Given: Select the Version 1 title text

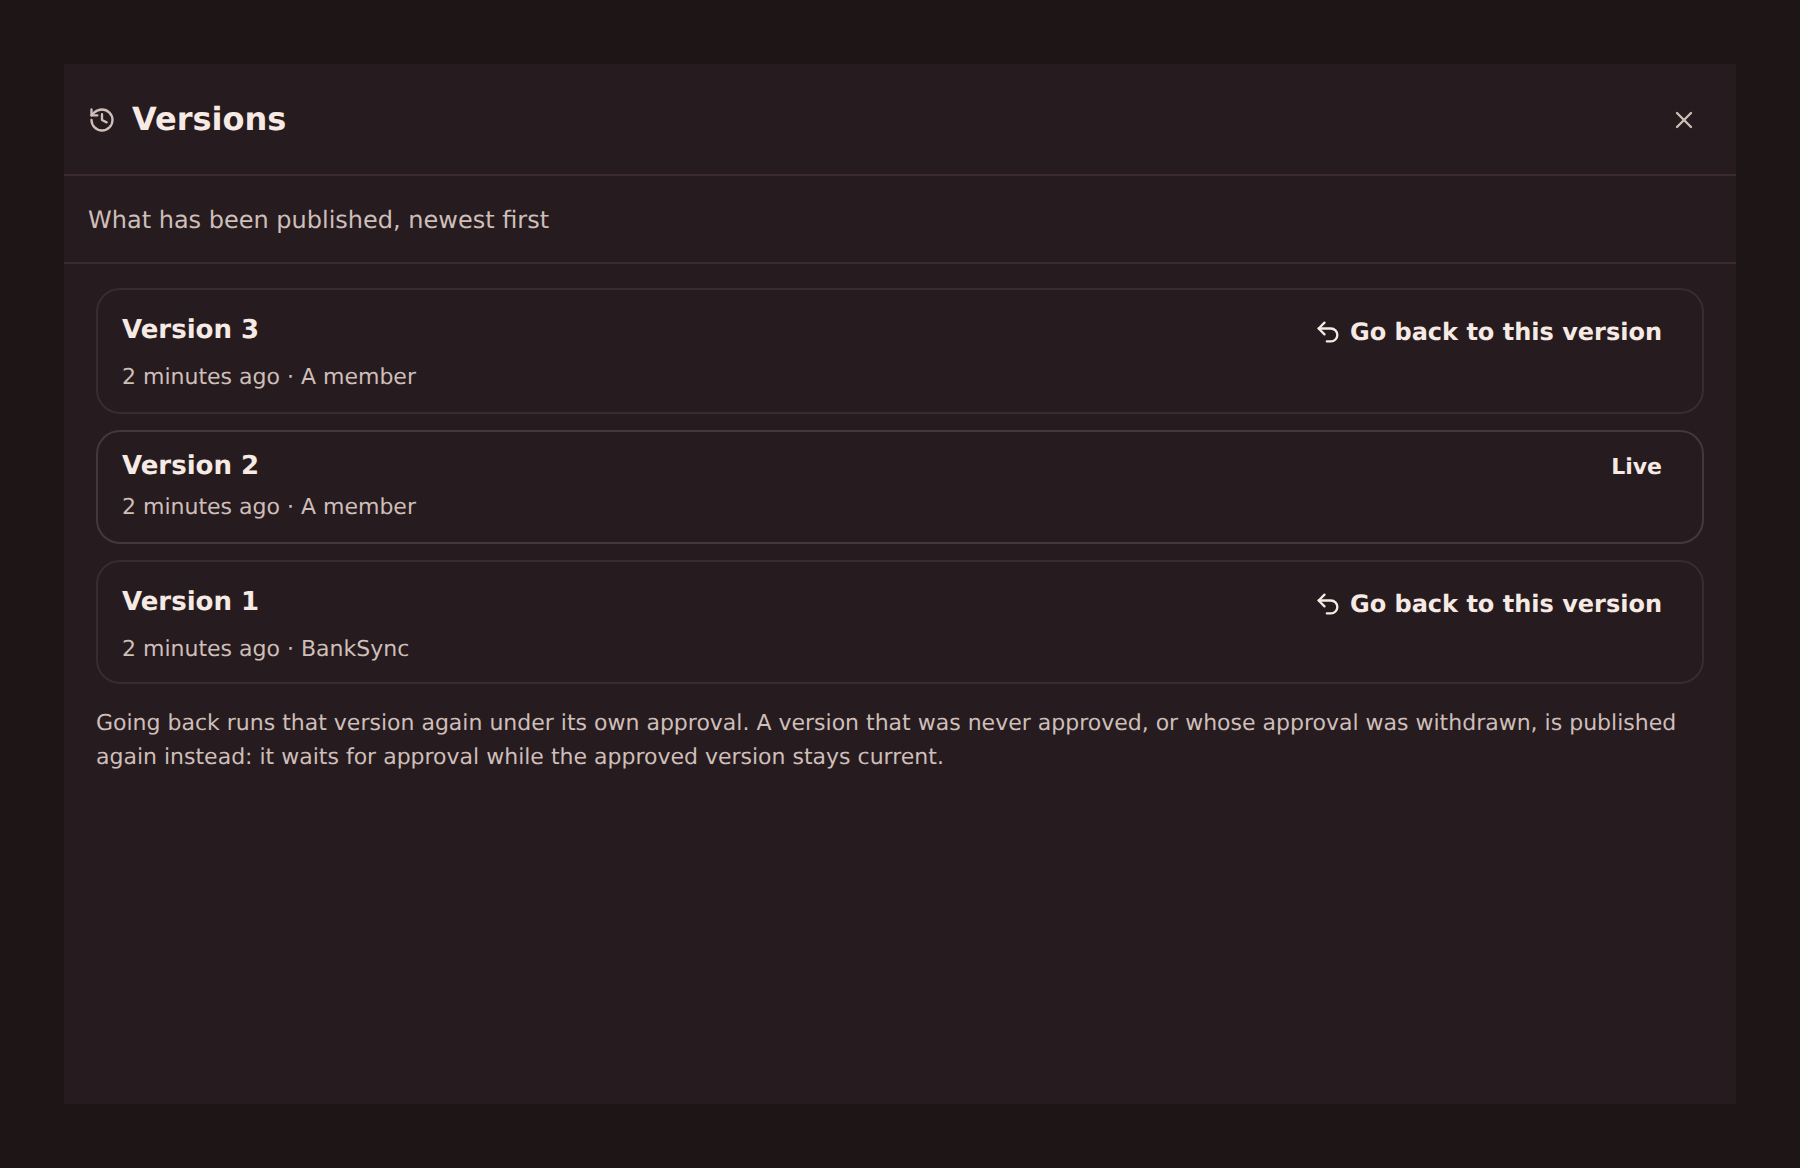Looking at the screenshot, I should point(190,601).
